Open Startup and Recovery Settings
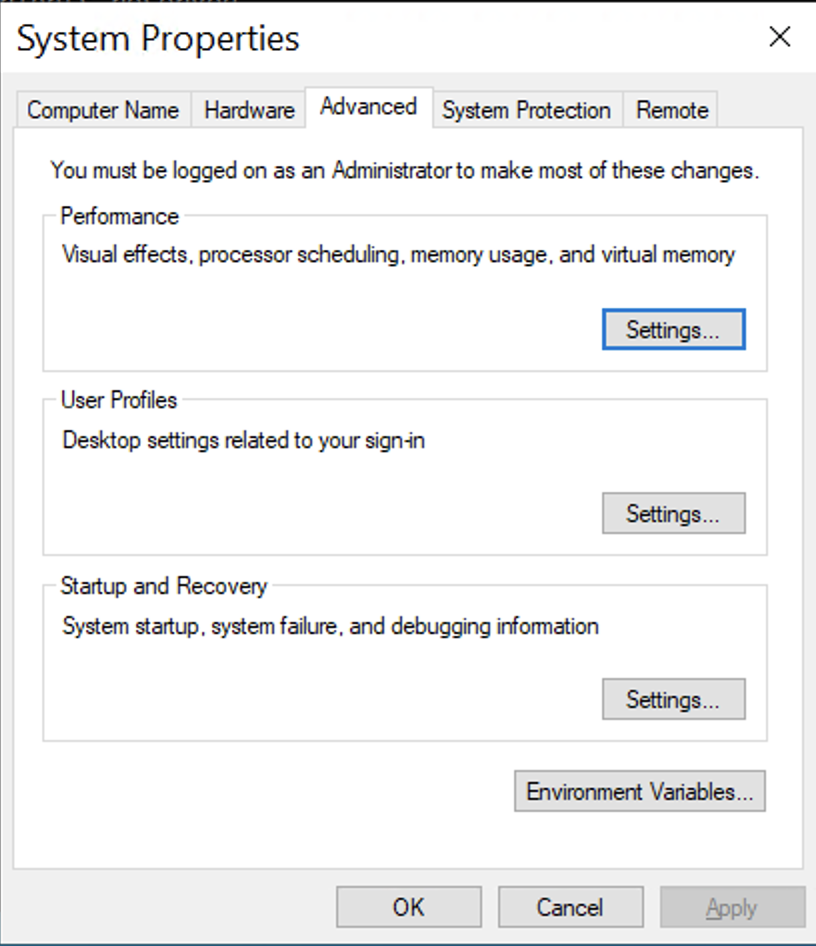The image size is (816, 946). [673, 699]
